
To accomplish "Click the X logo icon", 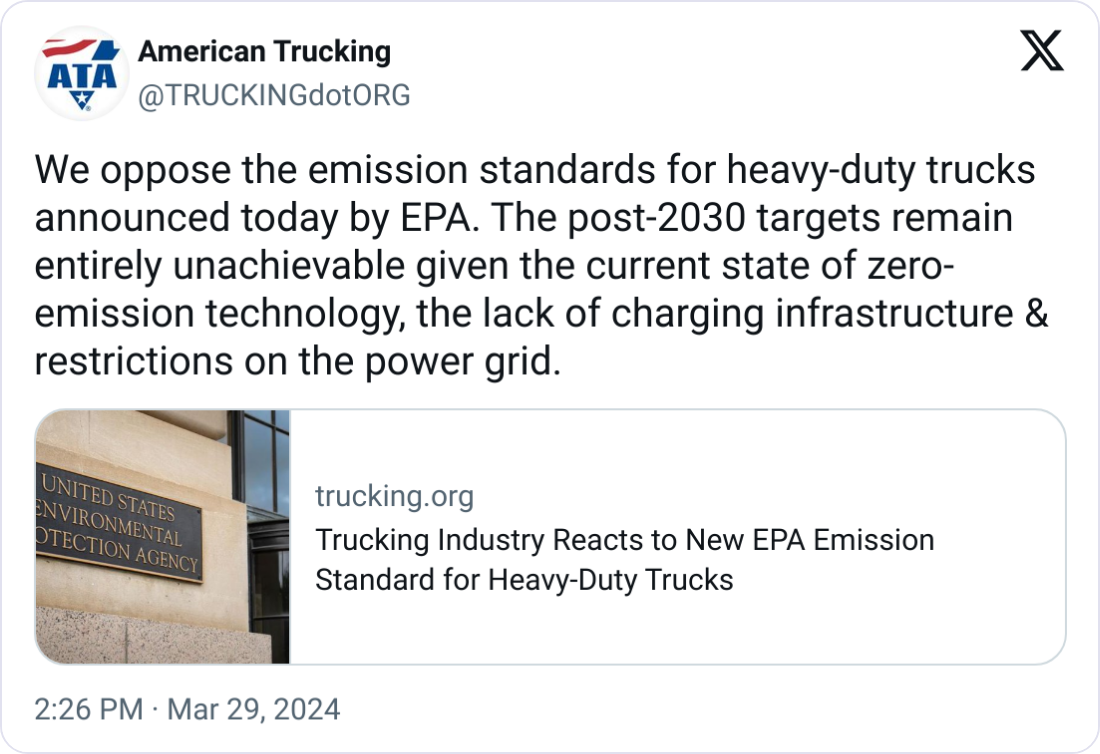I will [x=1041, y=49].
